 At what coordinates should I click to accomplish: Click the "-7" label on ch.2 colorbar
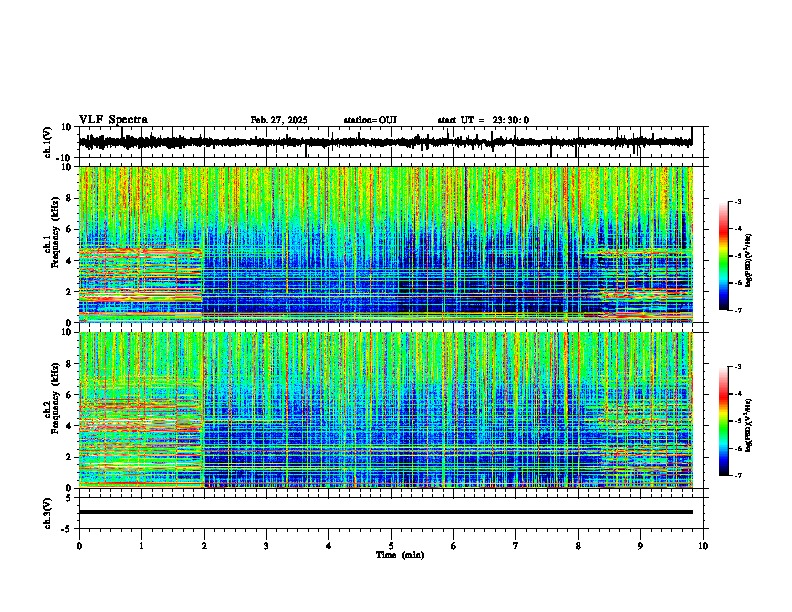737,475
